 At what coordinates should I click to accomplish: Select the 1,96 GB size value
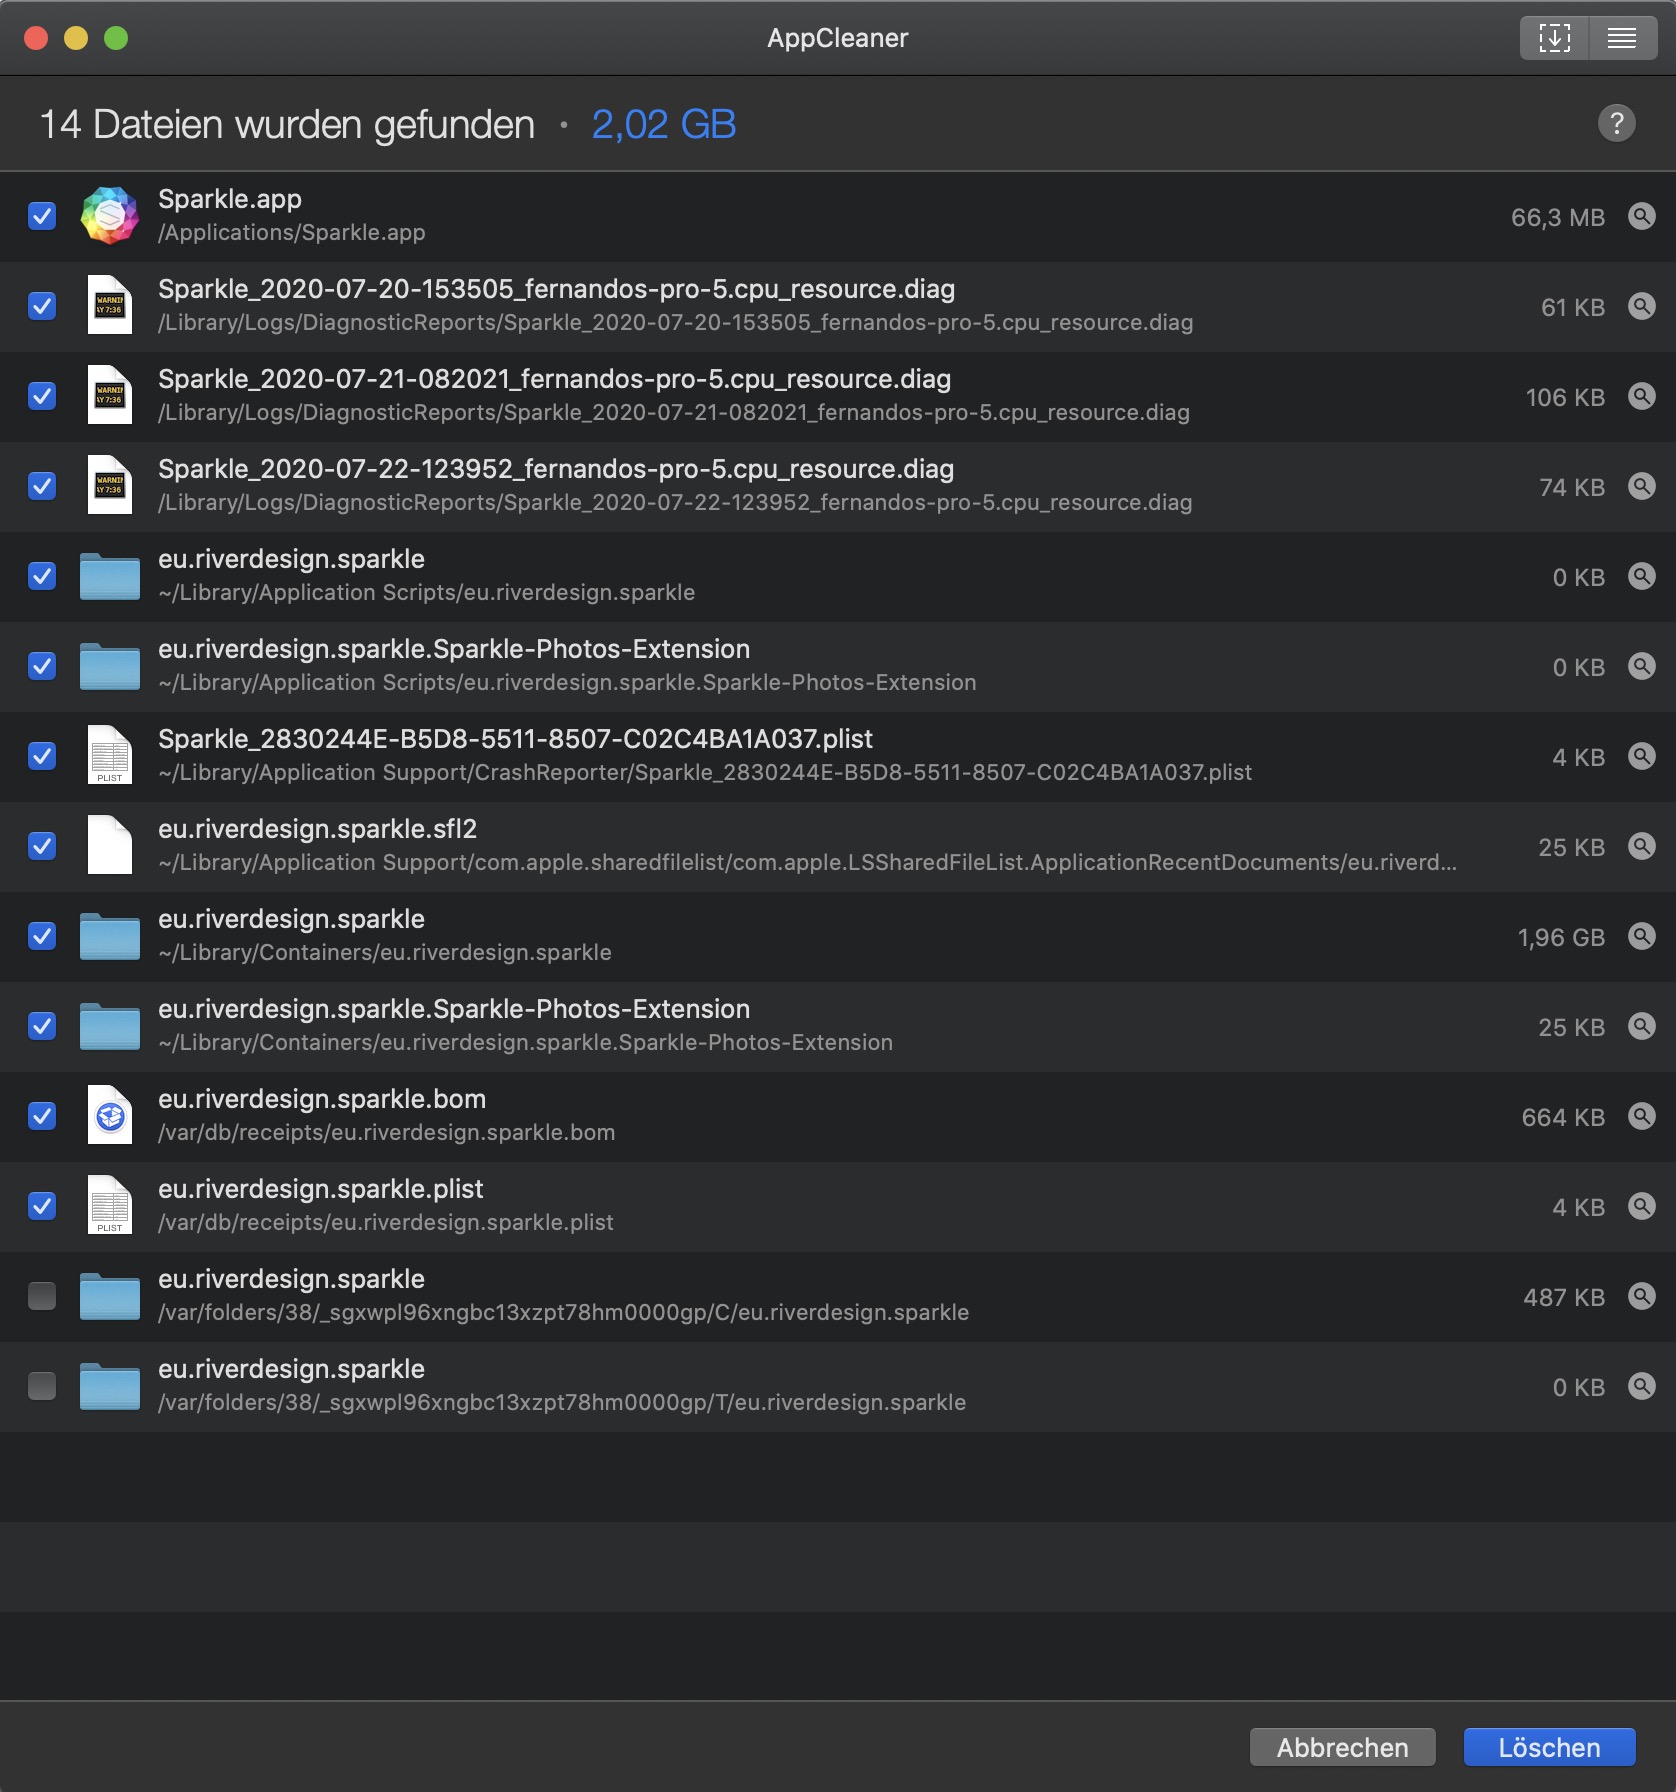(x=1561, y=937)
